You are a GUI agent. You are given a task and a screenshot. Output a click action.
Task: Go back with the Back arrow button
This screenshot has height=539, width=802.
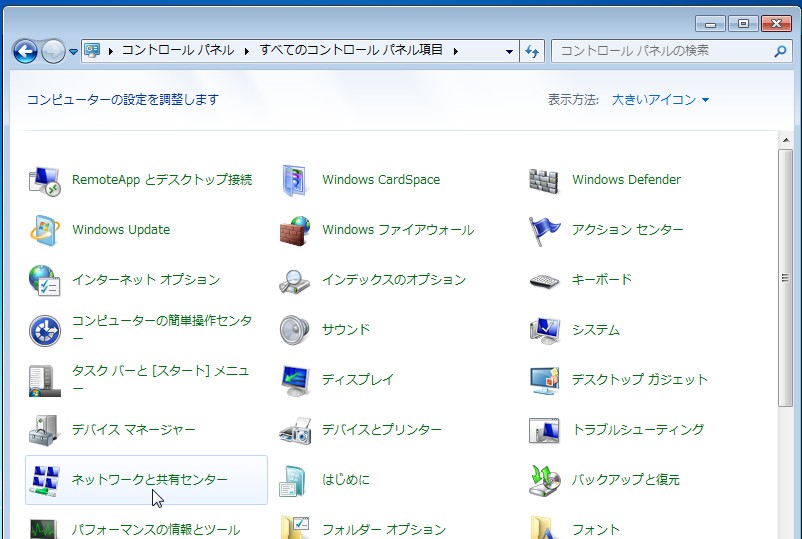(26, 51)
